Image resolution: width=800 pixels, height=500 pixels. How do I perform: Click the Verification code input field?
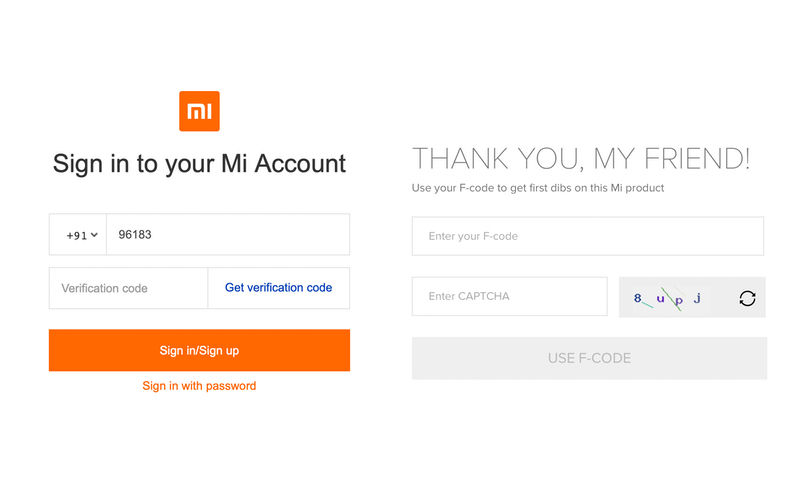pos(129,288)
